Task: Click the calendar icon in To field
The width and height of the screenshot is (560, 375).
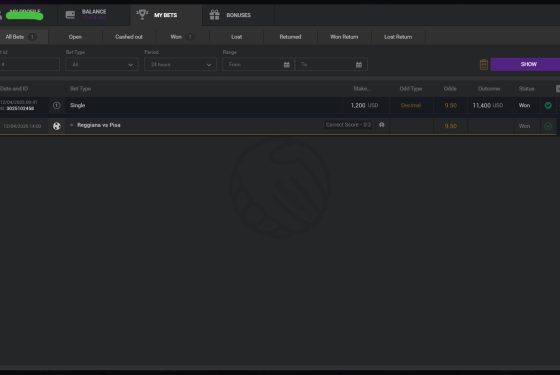Action: [359, 65]
